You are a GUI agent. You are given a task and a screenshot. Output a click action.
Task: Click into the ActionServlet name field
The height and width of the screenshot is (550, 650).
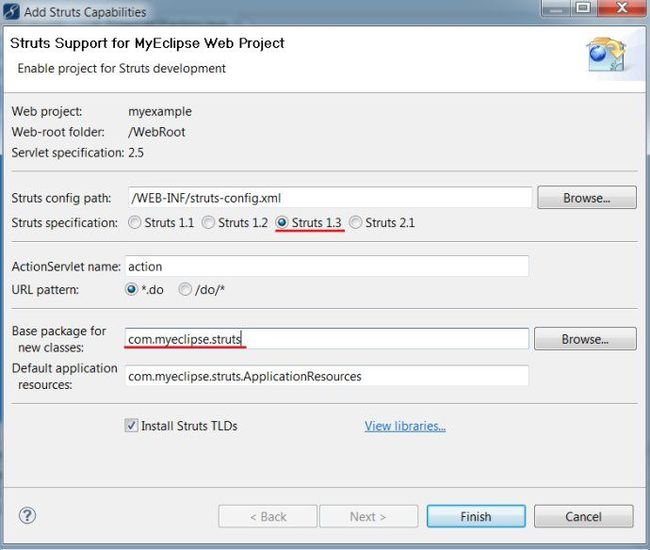coord(327,266)
